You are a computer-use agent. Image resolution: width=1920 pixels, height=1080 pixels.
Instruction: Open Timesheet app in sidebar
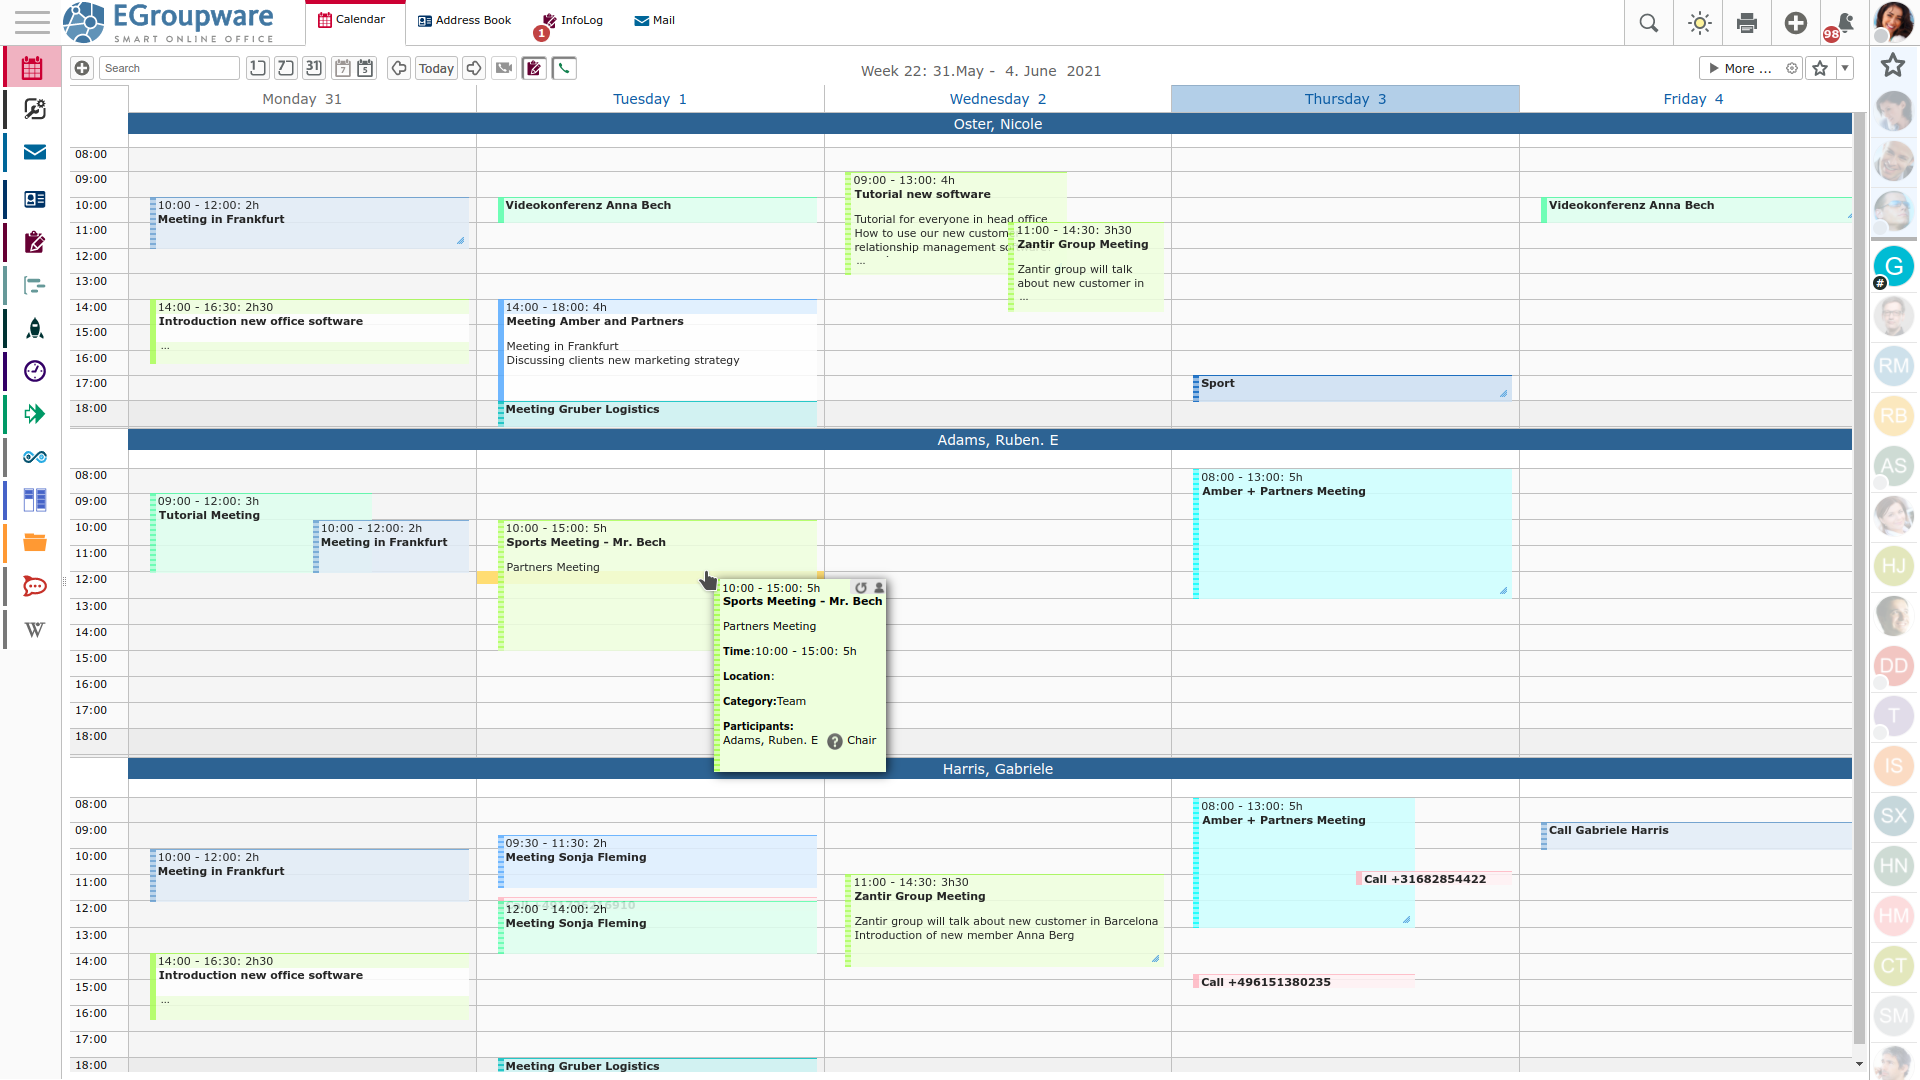point(35,371)
